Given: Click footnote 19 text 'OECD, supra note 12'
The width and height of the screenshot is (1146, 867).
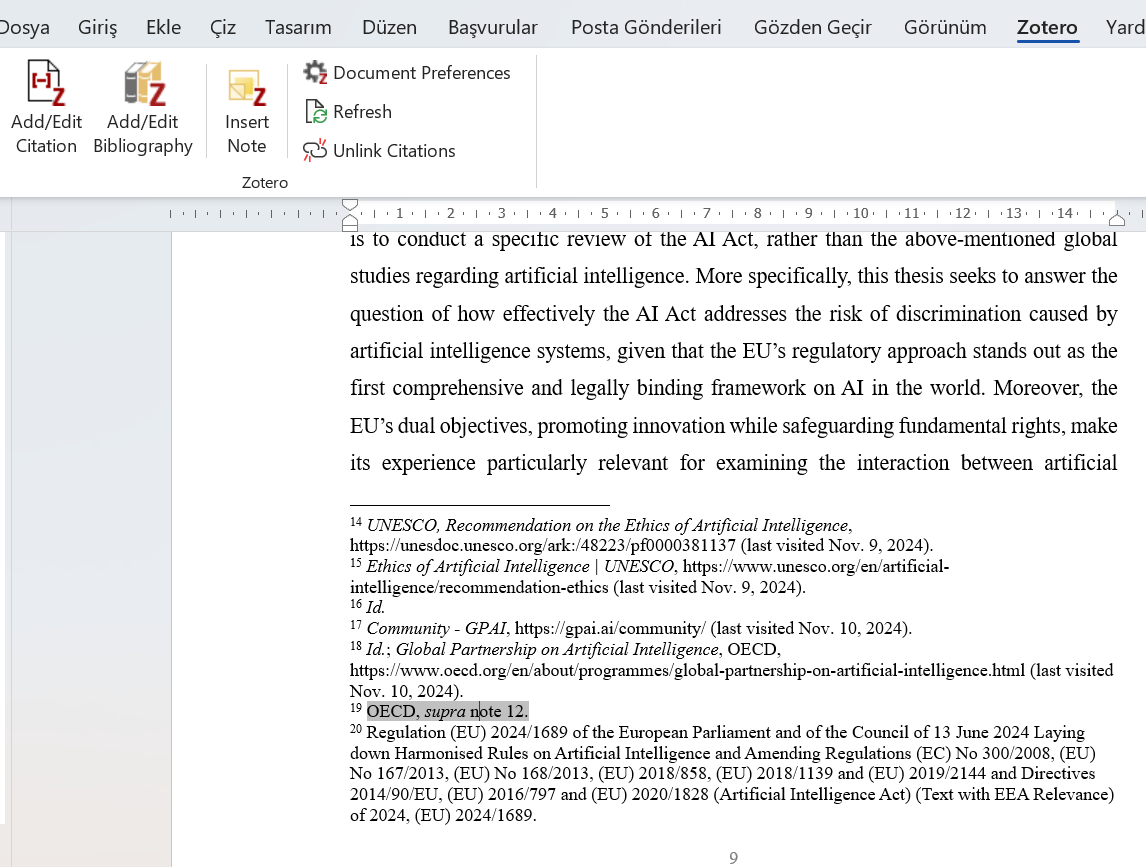Looking at the screenshot, I should (x=447, y=711).
